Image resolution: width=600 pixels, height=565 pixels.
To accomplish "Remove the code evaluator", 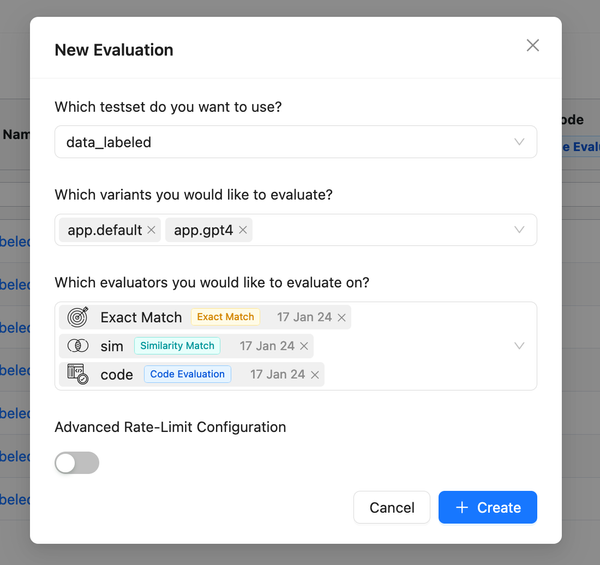I will (315, 375).
